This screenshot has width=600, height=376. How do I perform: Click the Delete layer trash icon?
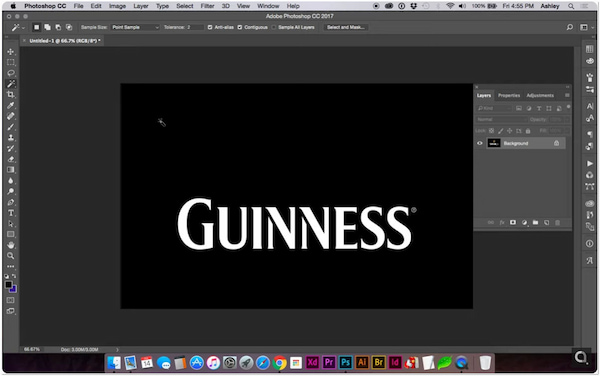[x=558, y=223]
